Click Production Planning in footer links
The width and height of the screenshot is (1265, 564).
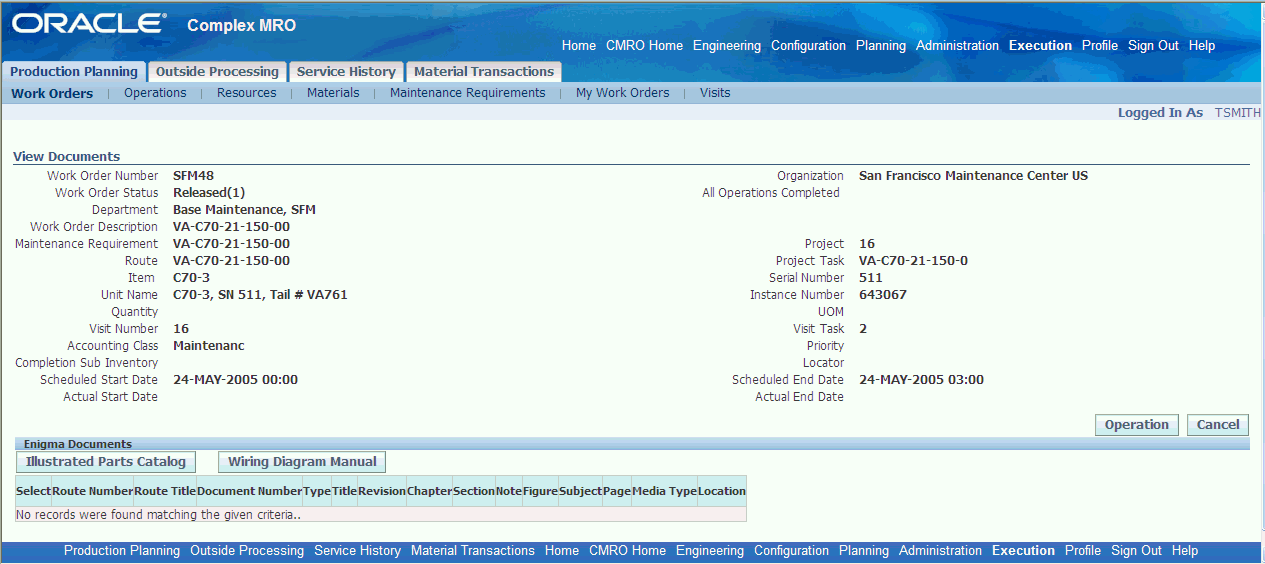click(x=122, y=551)
